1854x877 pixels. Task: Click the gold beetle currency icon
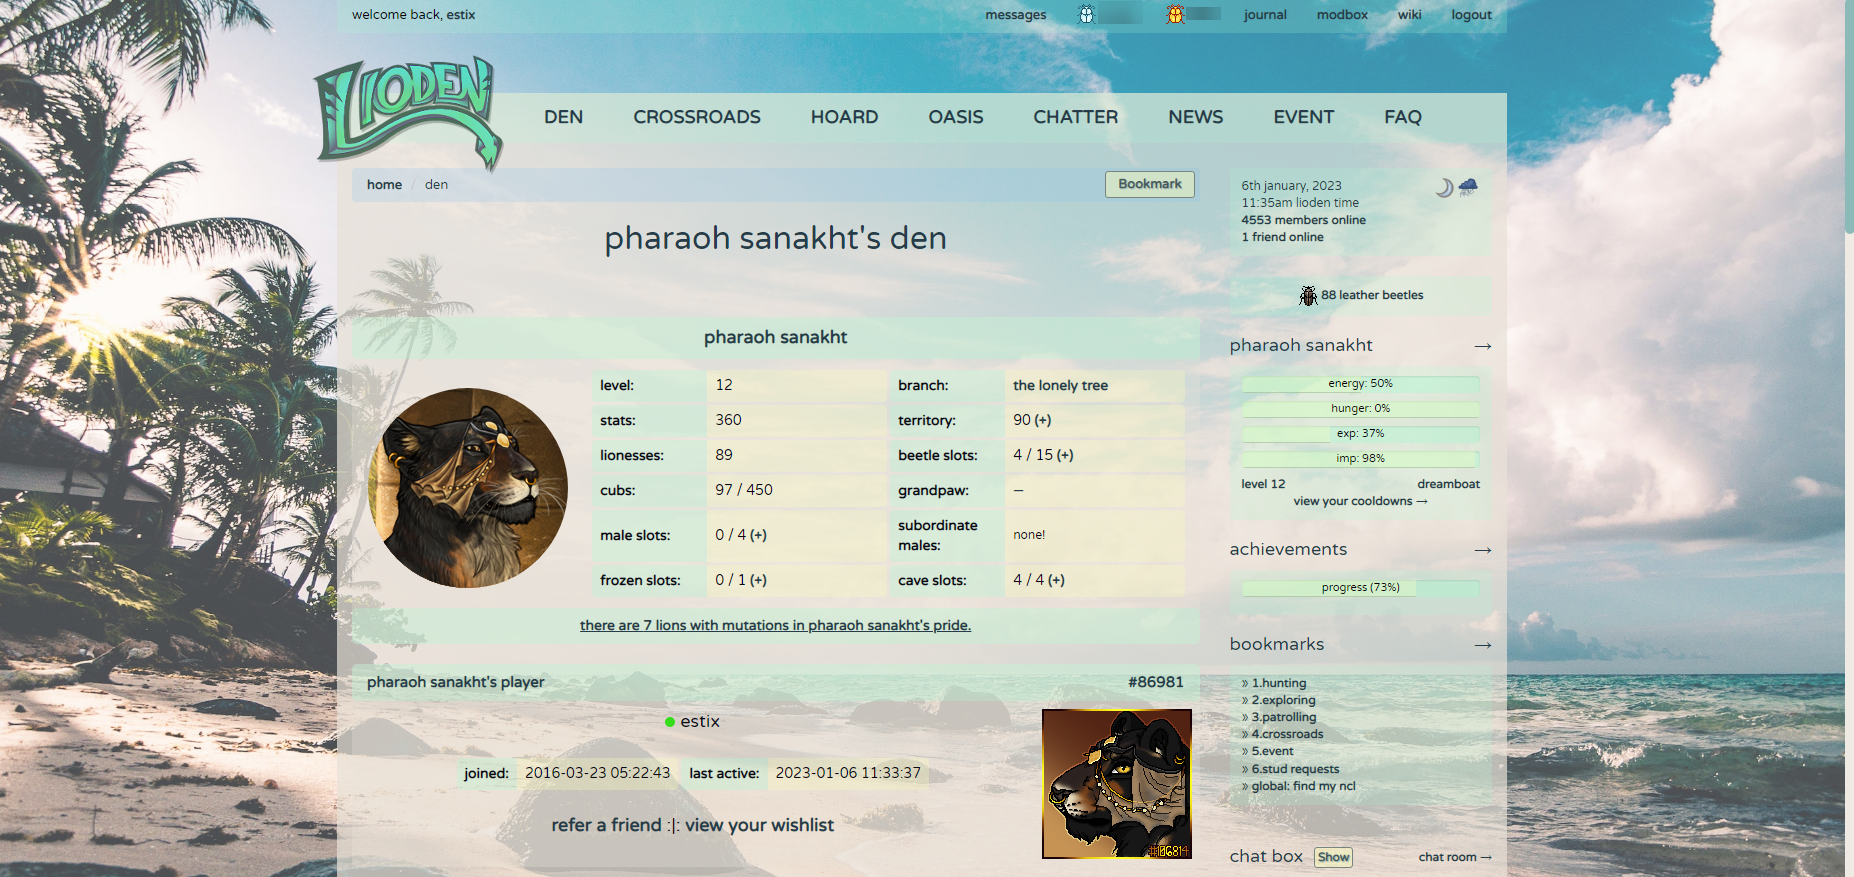point(1175,14)
